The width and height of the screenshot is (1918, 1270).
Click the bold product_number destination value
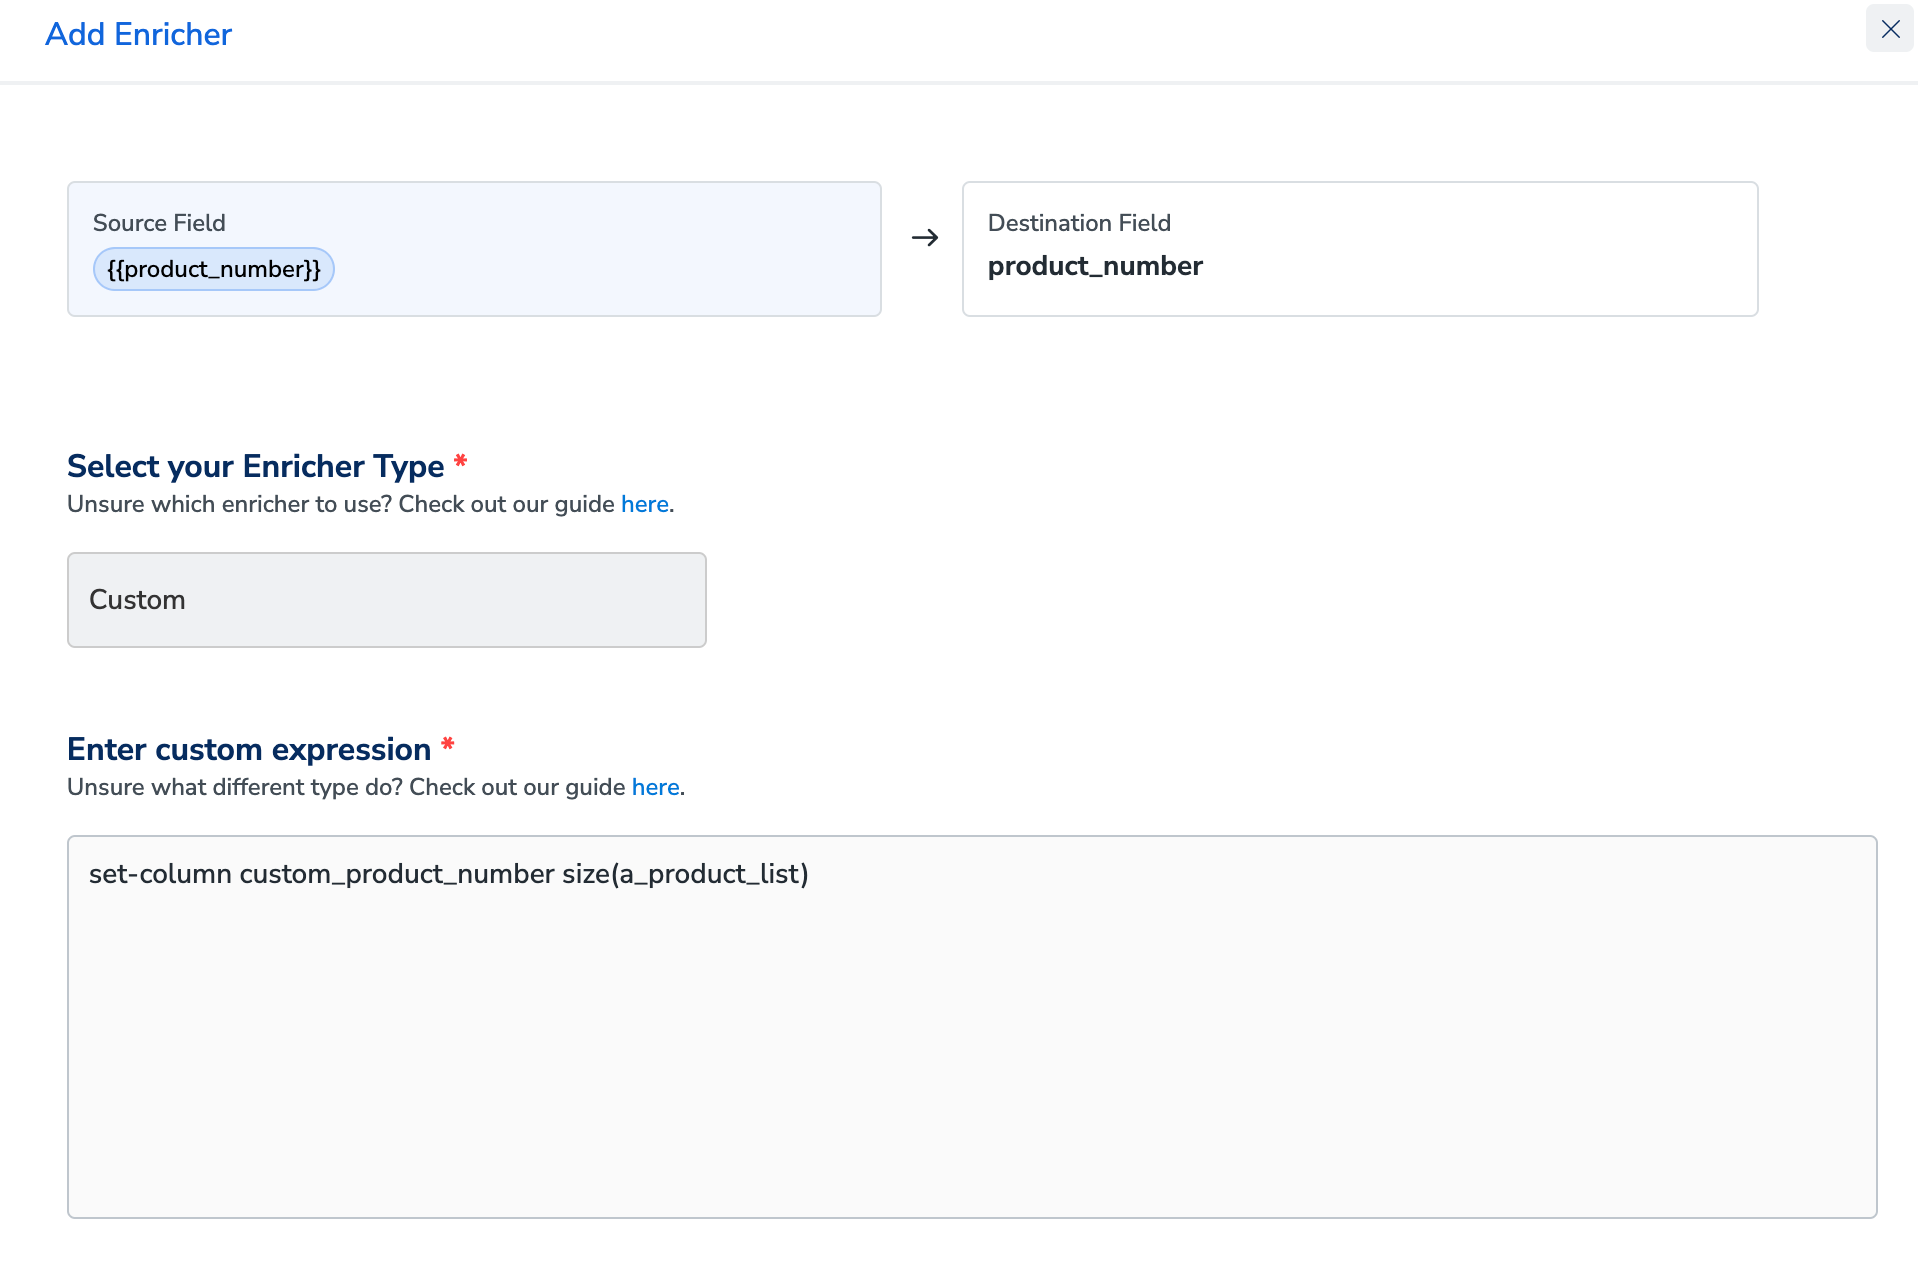1095,266
